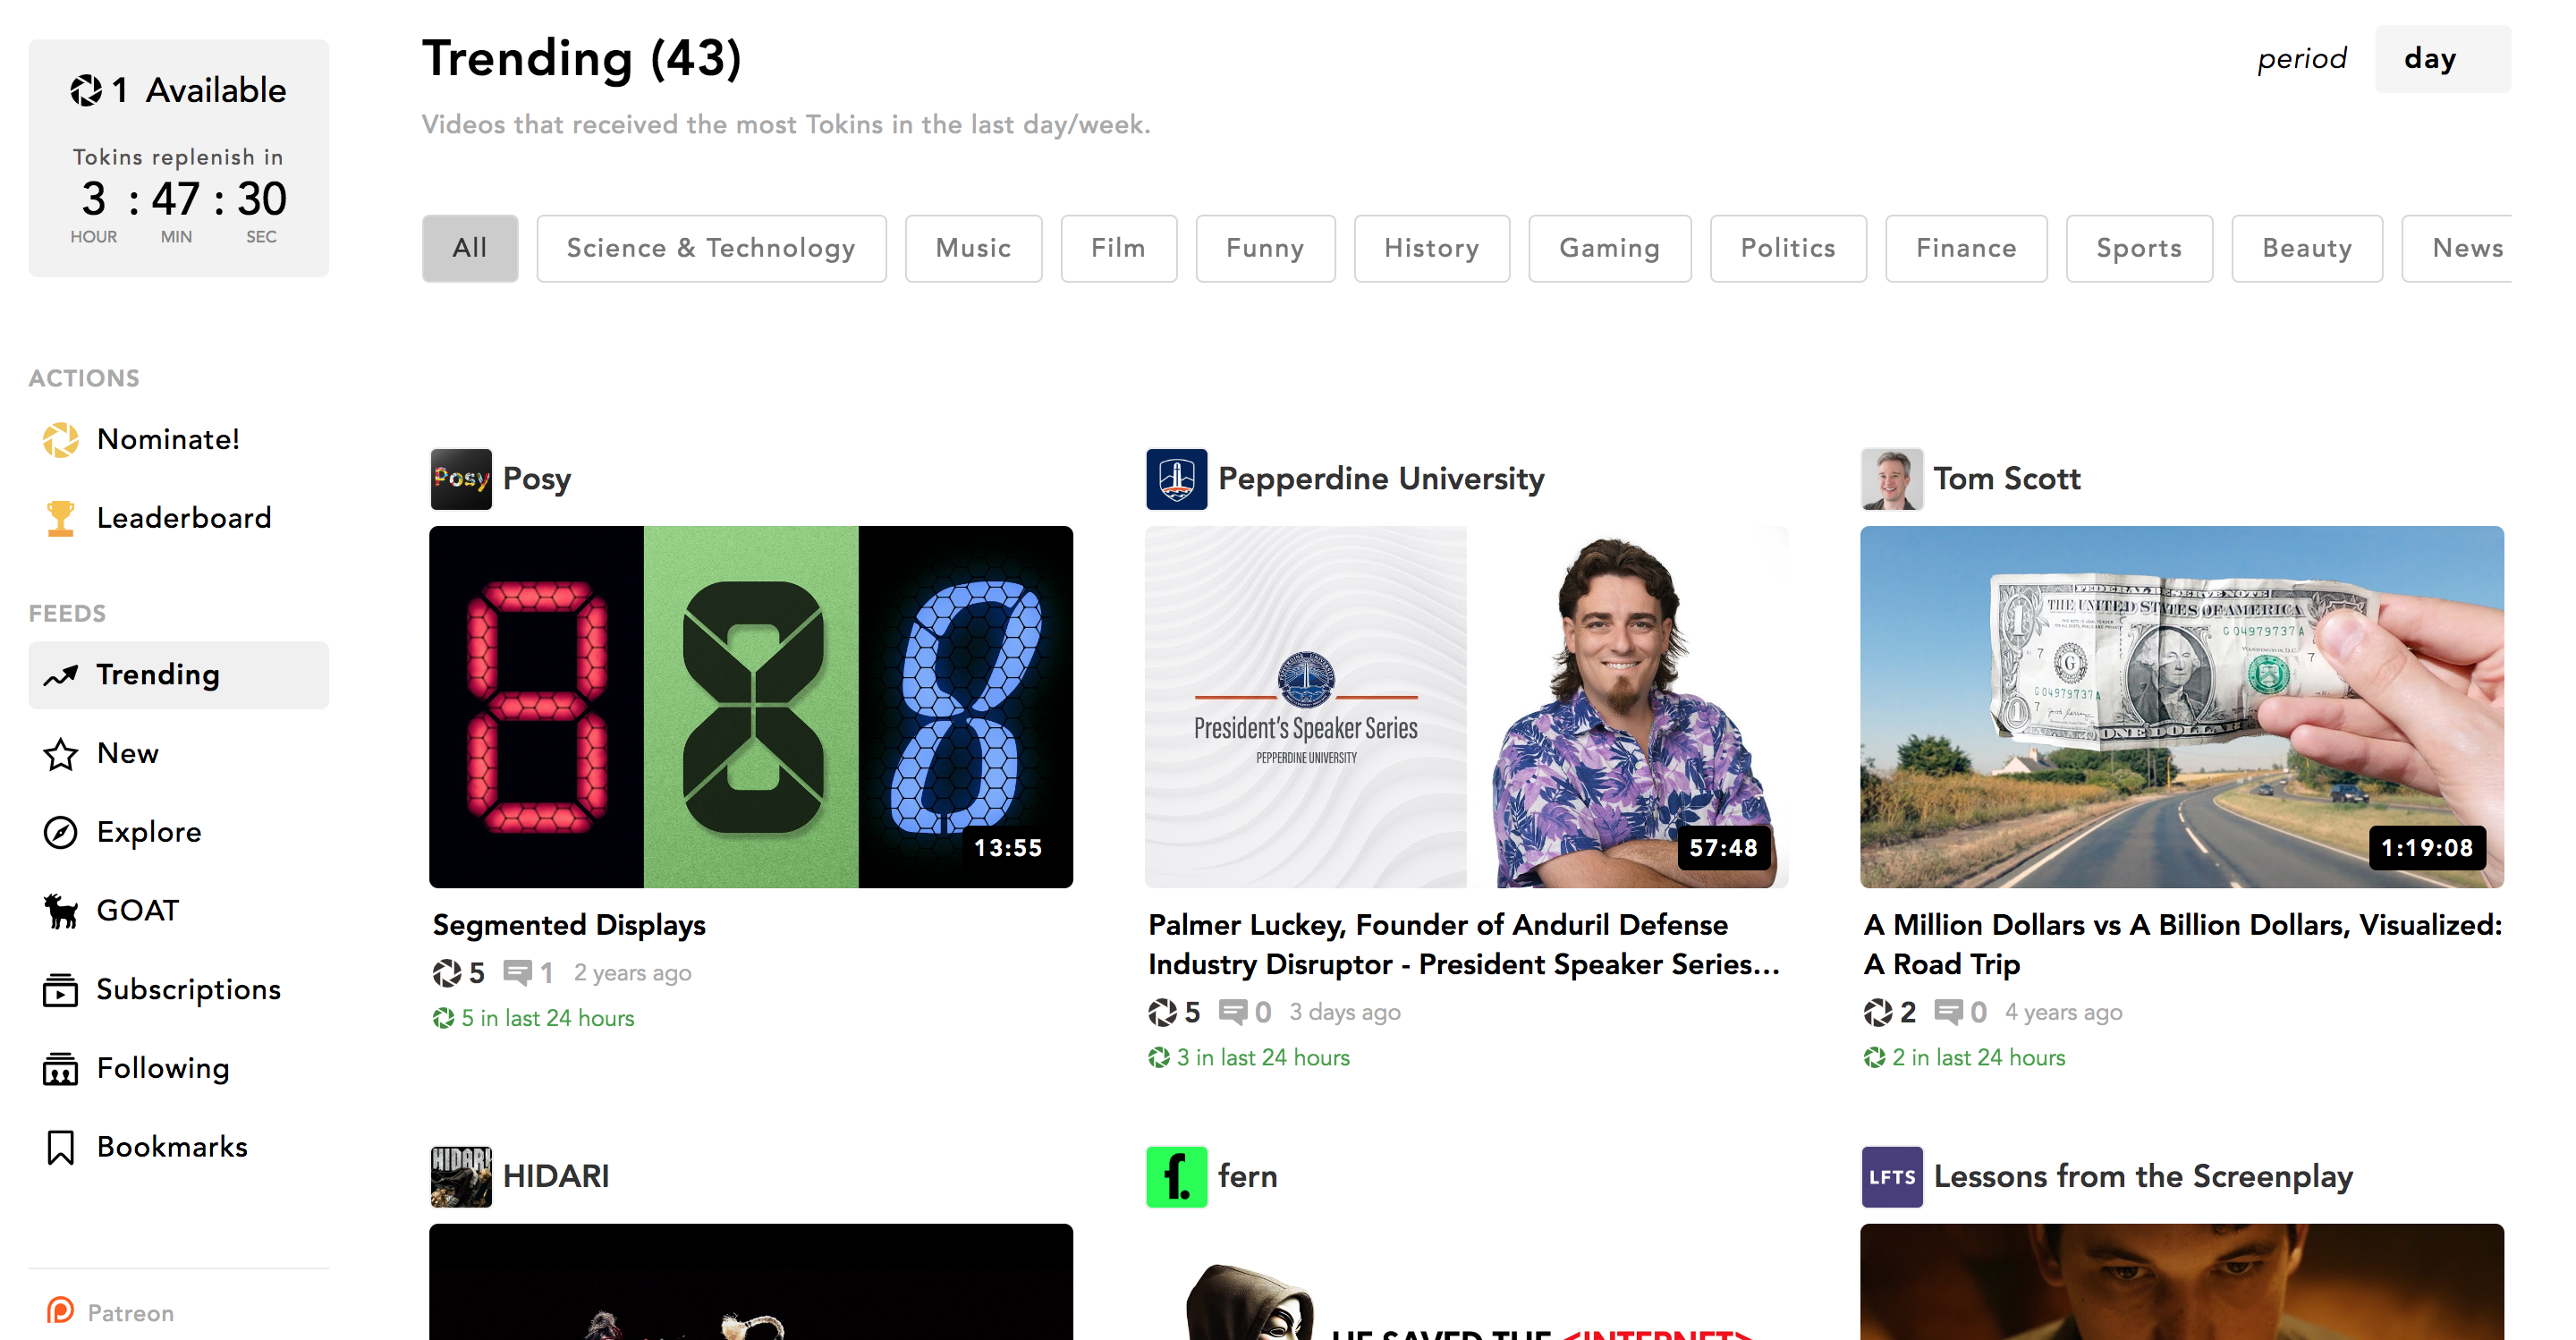Click comment icon under Tom Scott video
The image size is (2576, 1340).
1948,1012
